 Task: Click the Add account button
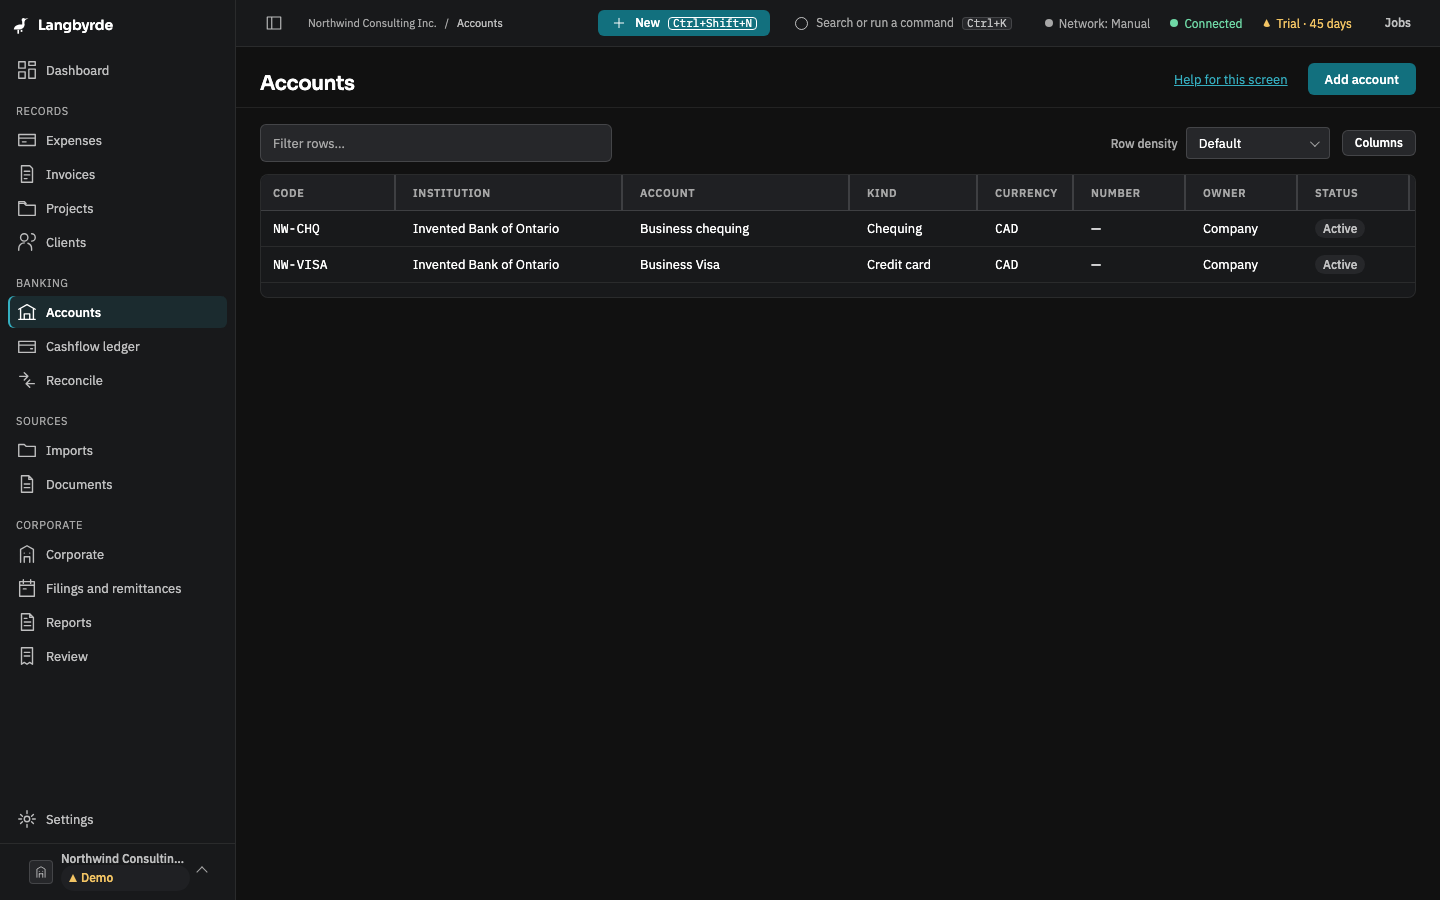1361,79
